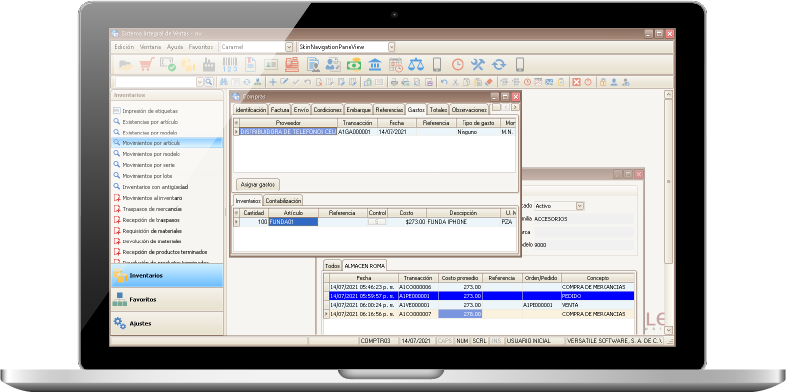Image resolution: width=786 pixels, height=392 pixels.
Task: Open Existencias por artículo
Action: [150, 122]
